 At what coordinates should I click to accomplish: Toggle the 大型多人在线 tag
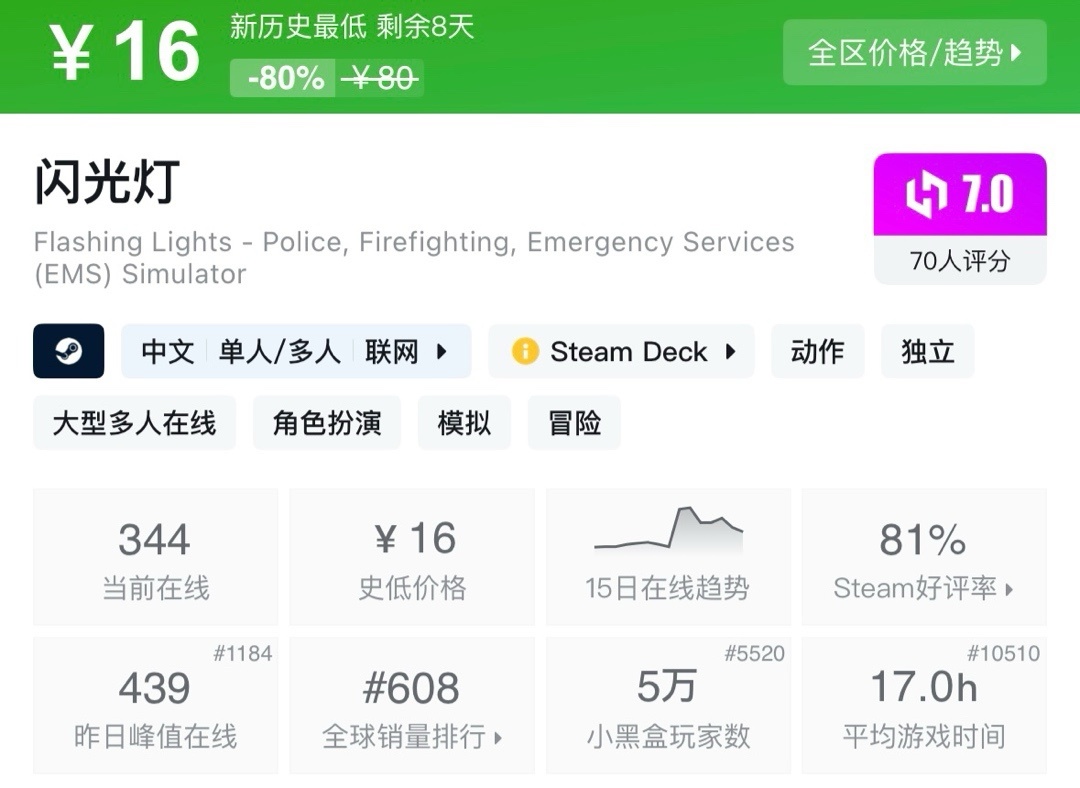(134, 423)
